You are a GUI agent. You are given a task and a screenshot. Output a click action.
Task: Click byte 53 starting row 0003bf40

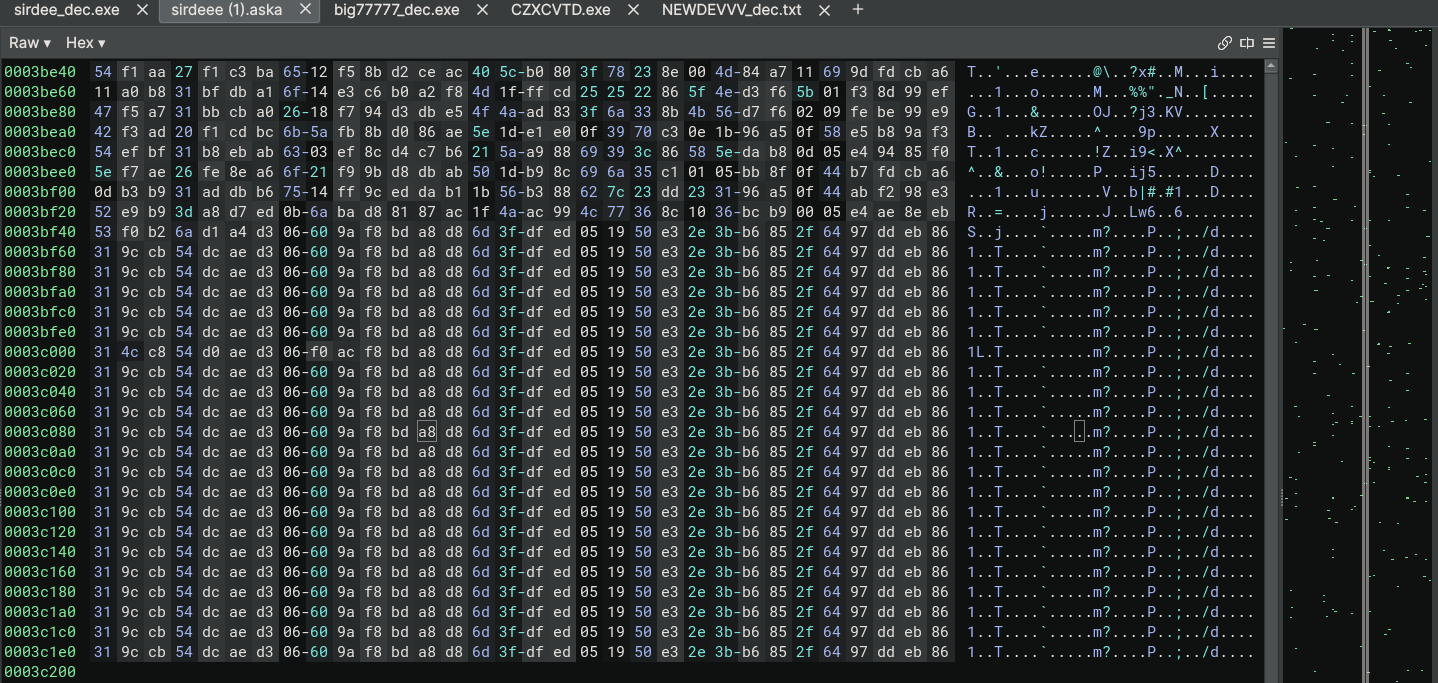(103, 231)
